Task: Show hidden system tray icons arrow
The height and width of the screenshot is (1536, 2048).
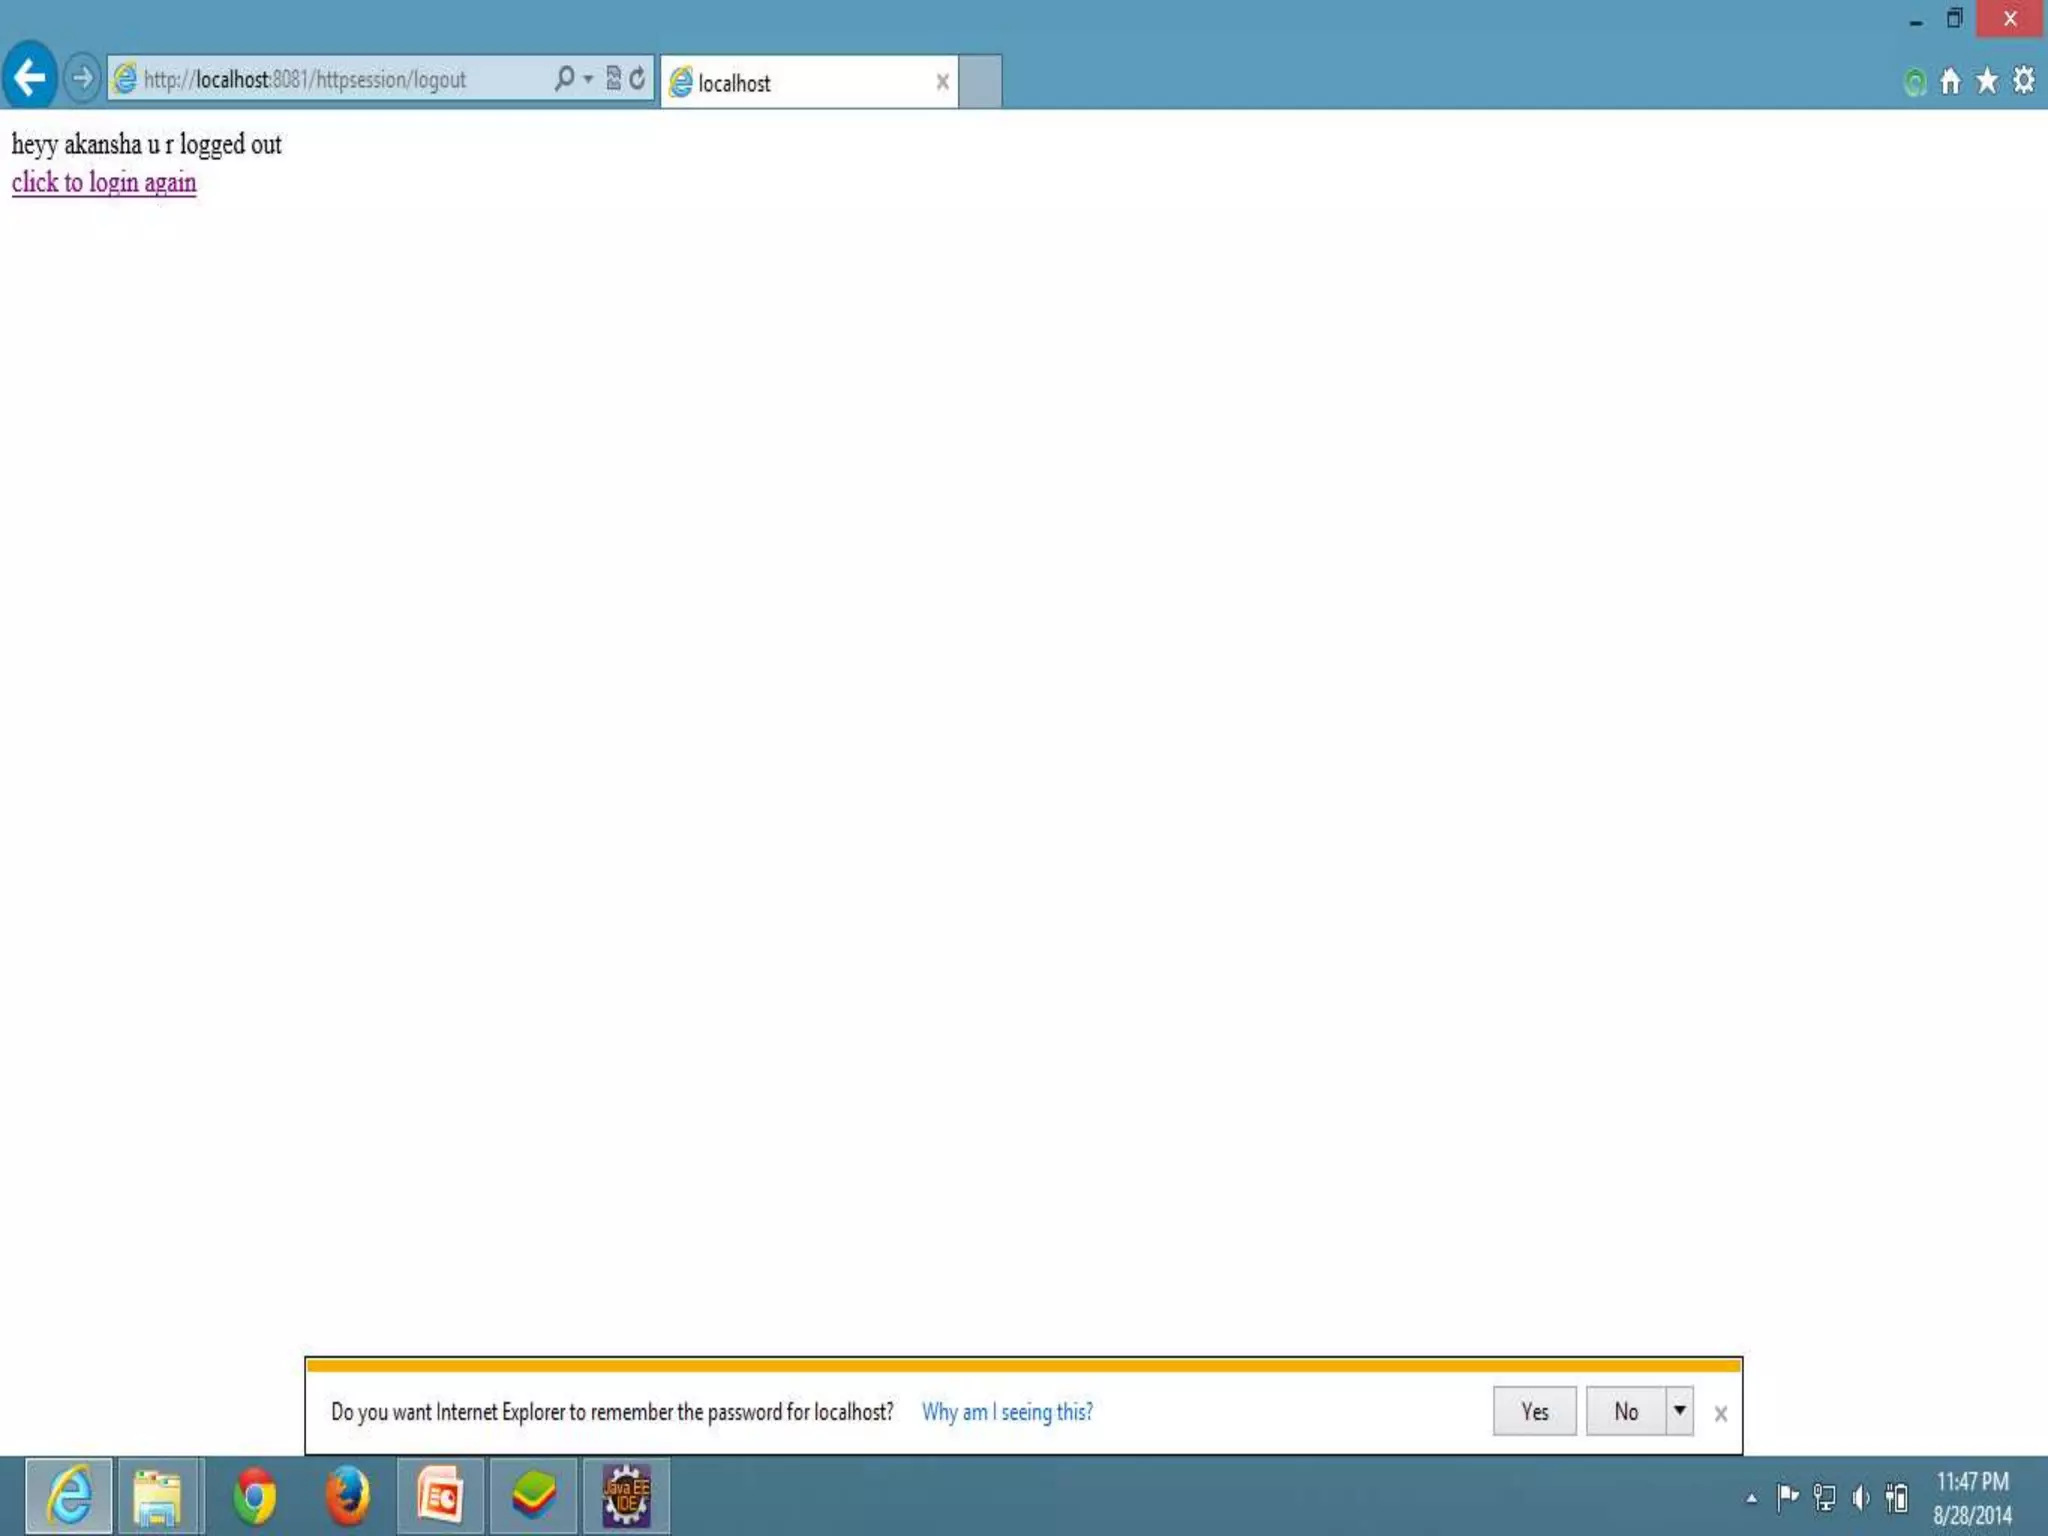Action: (x=1751, y=1498)
